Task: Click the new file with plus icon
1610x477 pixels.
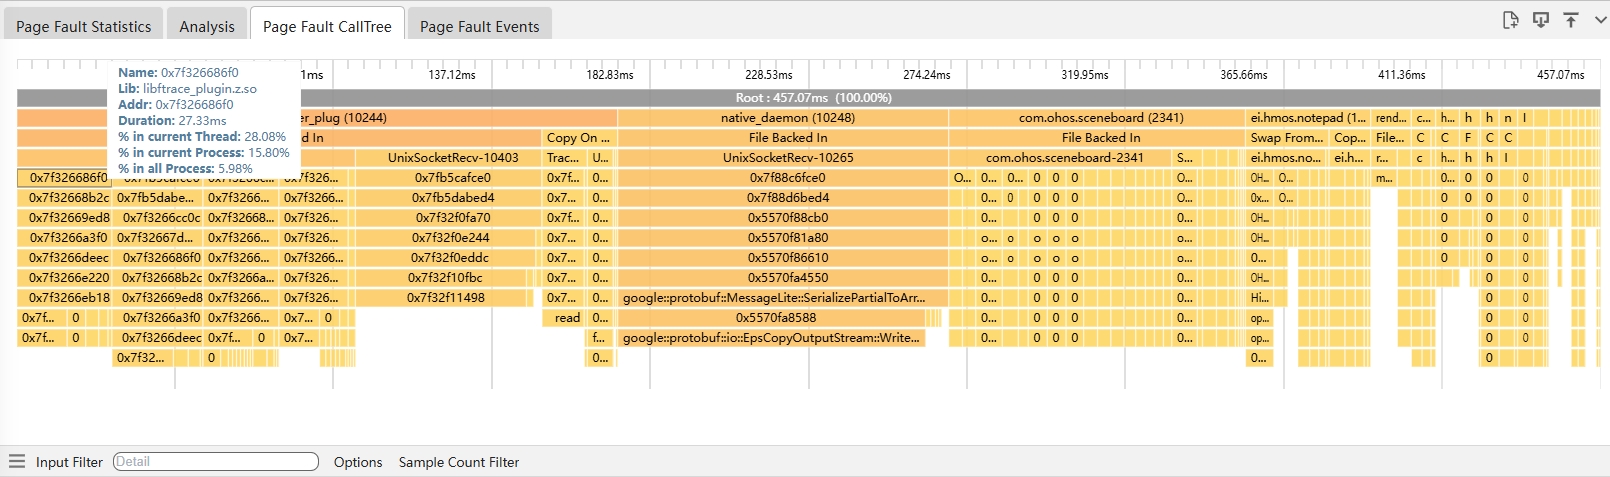Action: (x=1510, y=20)
